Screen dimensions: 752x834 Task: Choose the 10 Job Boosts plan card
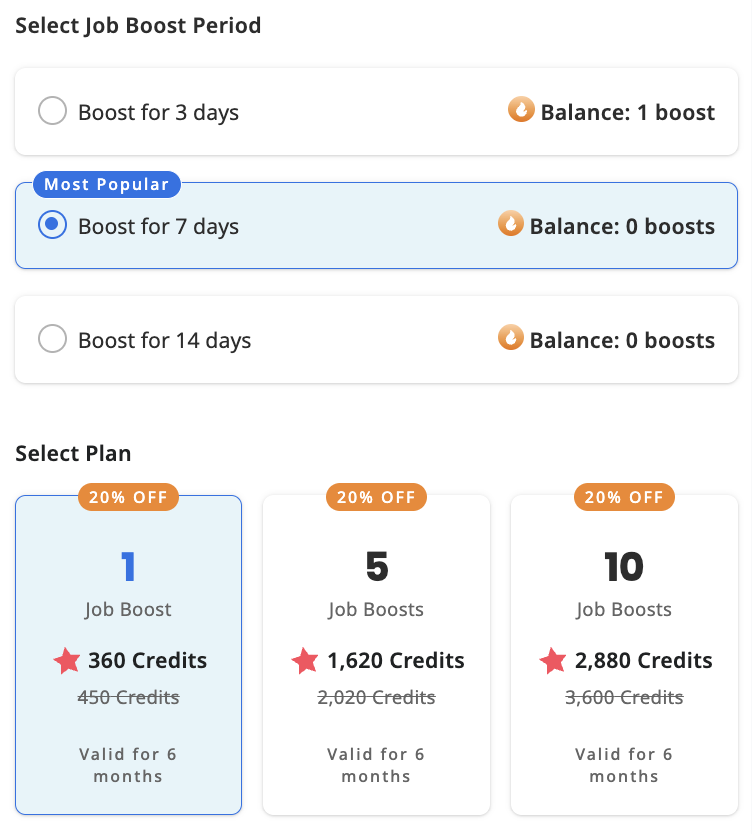point(624,655)
